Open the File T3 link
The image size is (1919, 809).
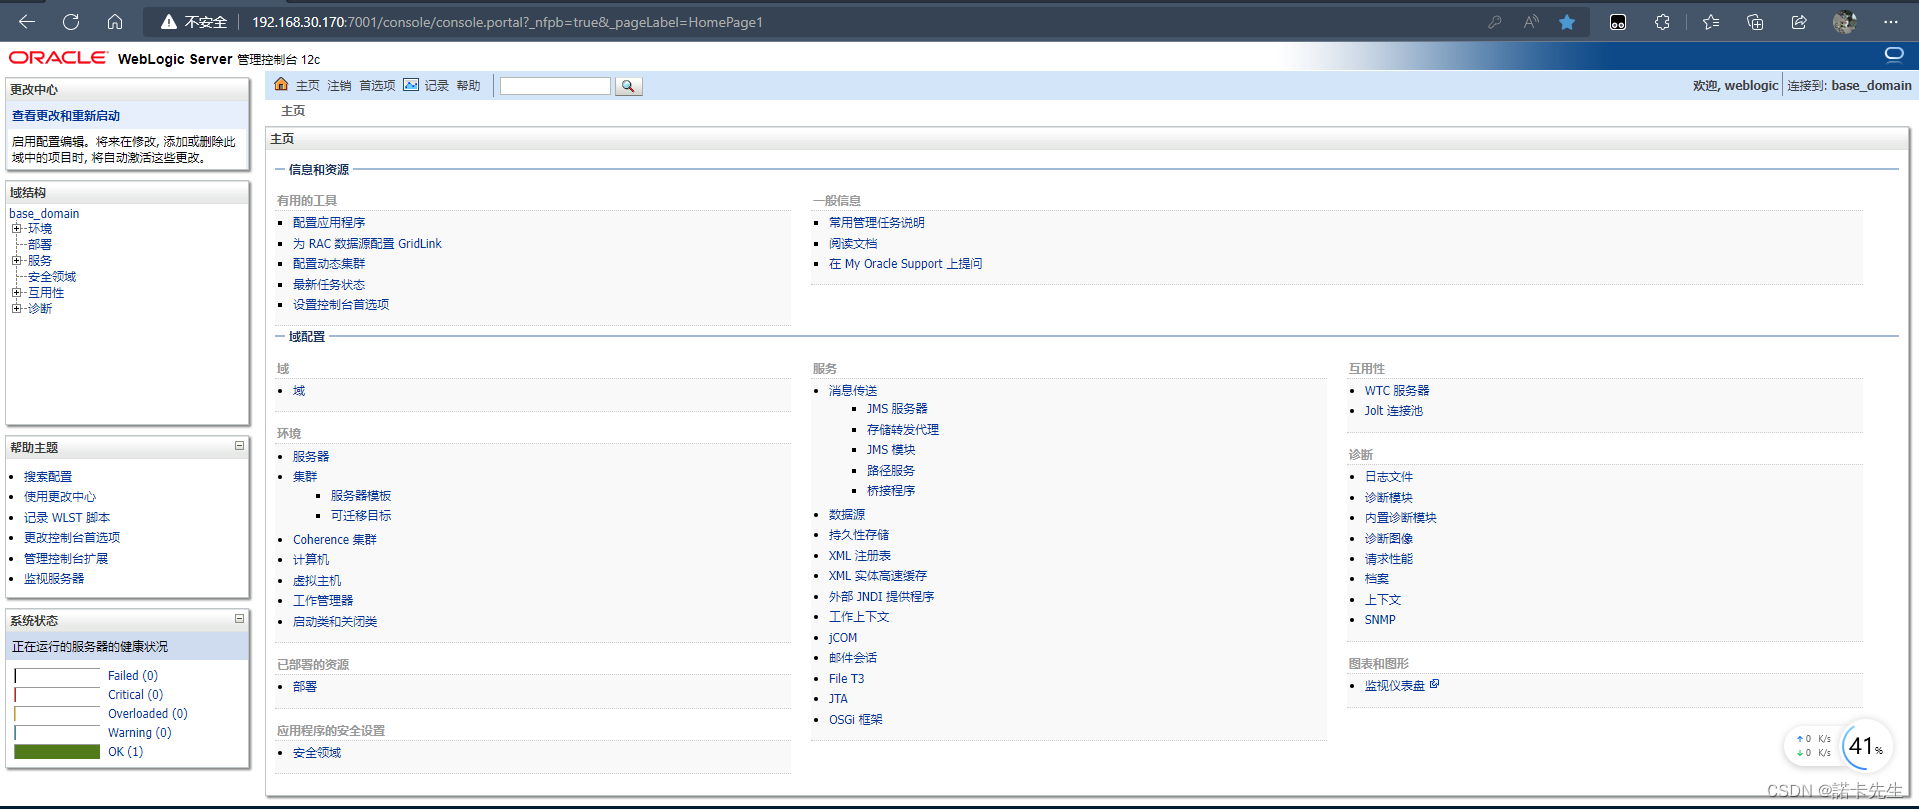pyautogui.click(x=846, y=679)
